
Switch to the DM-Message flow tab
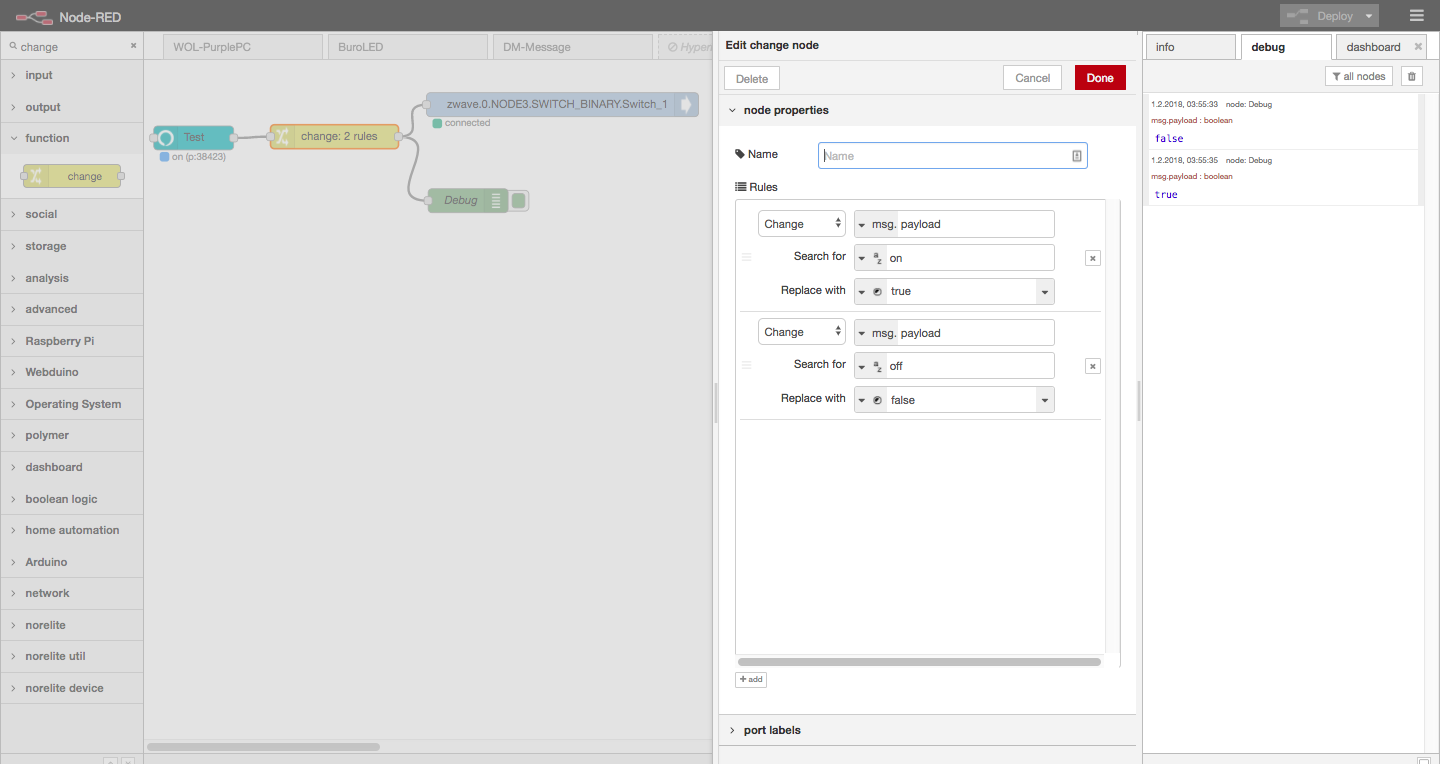[x=572, y=47]
